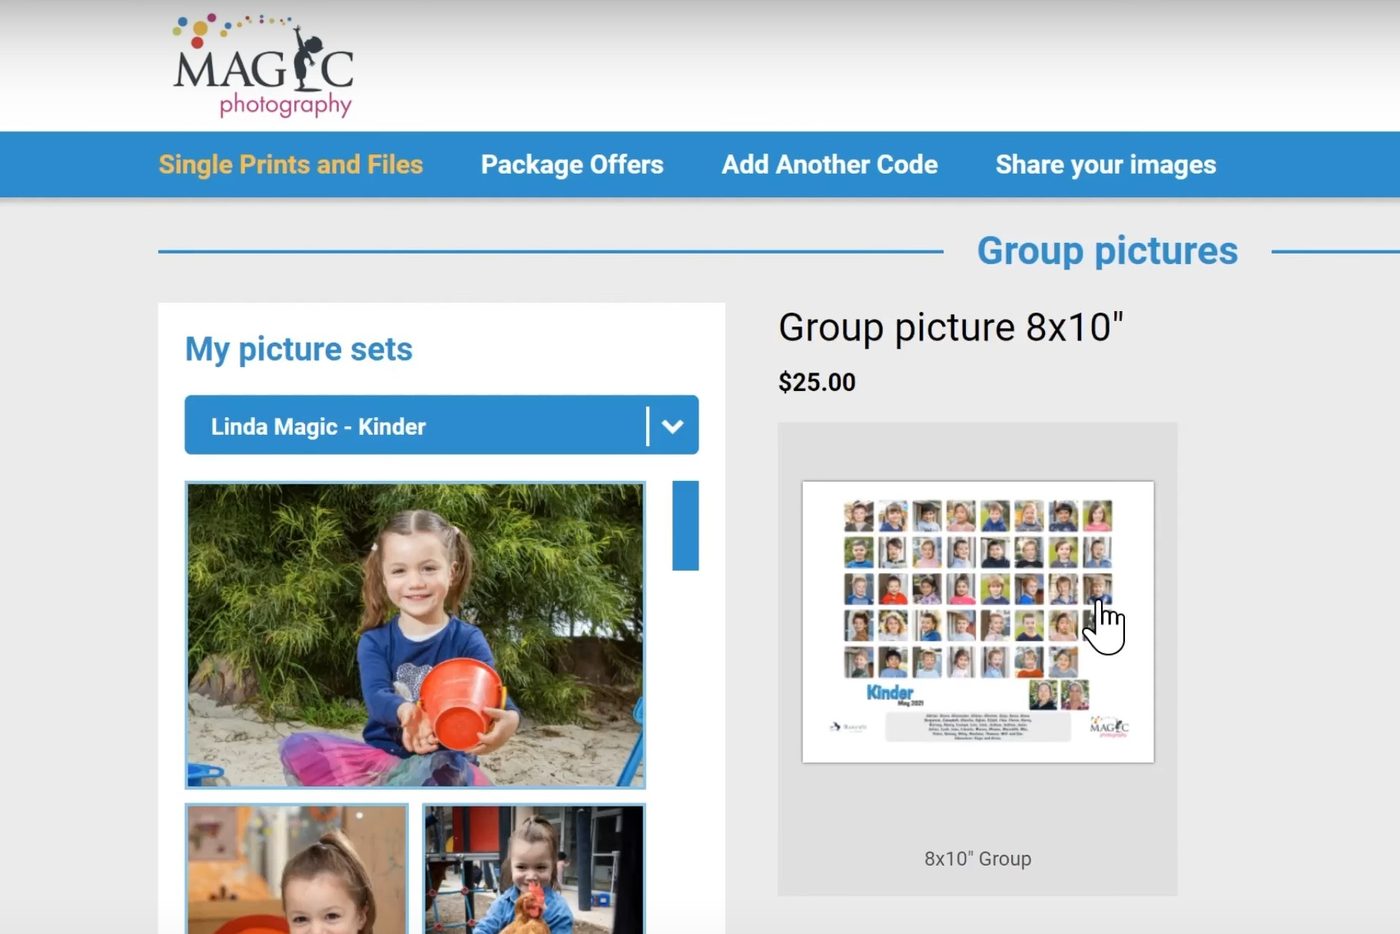
Task: Click the Magic Photography logo
Action: click(x=264, y=66)
